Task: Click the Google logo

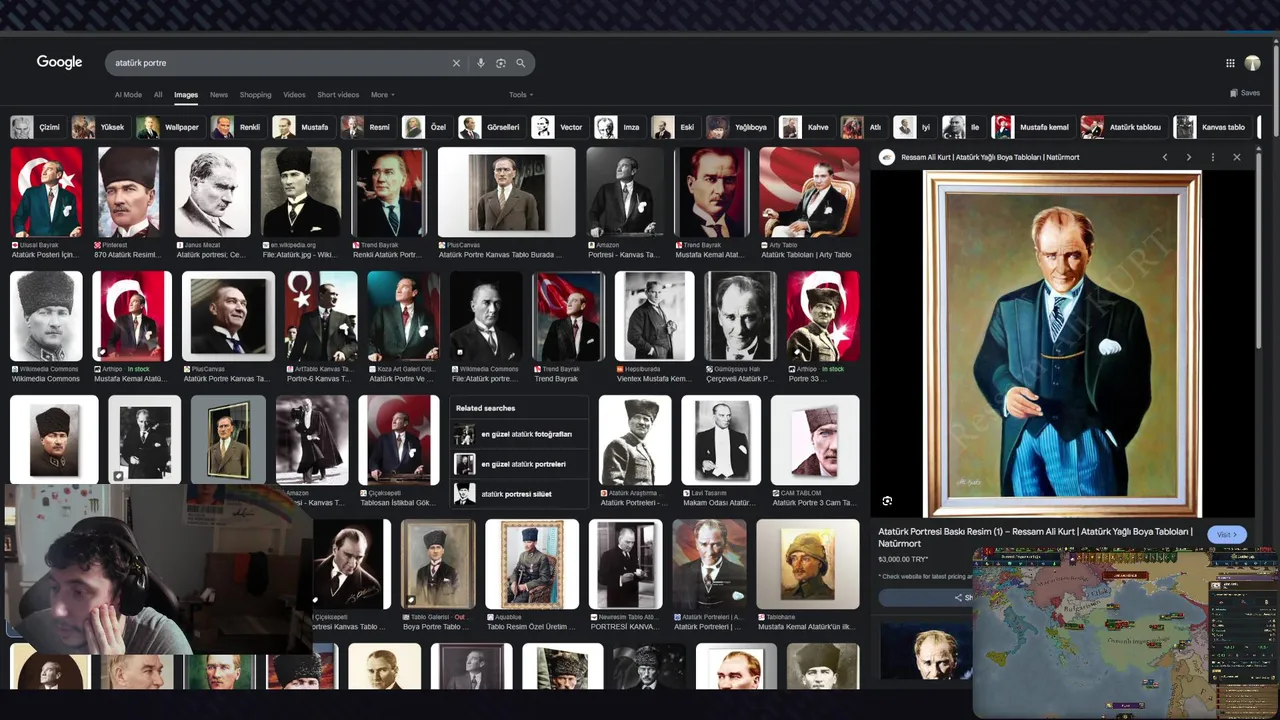Action: pyautogui.click(x=59, y=62)
